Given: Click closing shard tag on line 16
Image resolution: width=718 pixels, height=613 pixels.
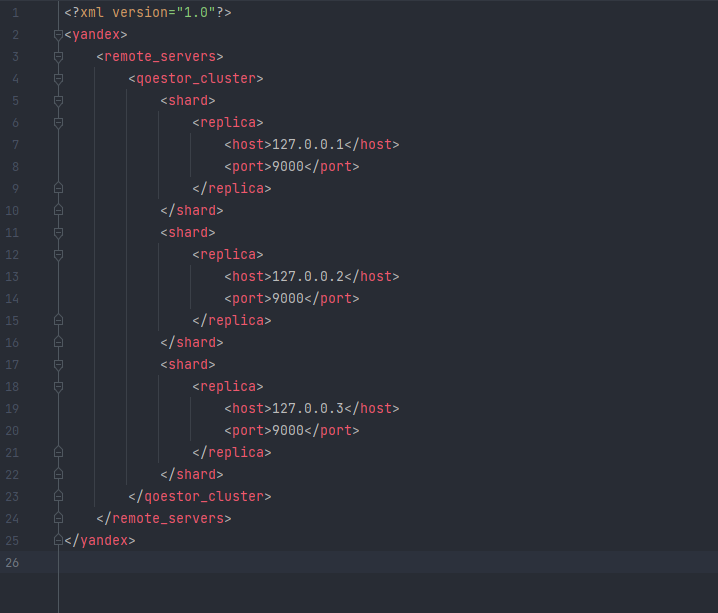Looking at the screenshot, I should coord(192,342).
